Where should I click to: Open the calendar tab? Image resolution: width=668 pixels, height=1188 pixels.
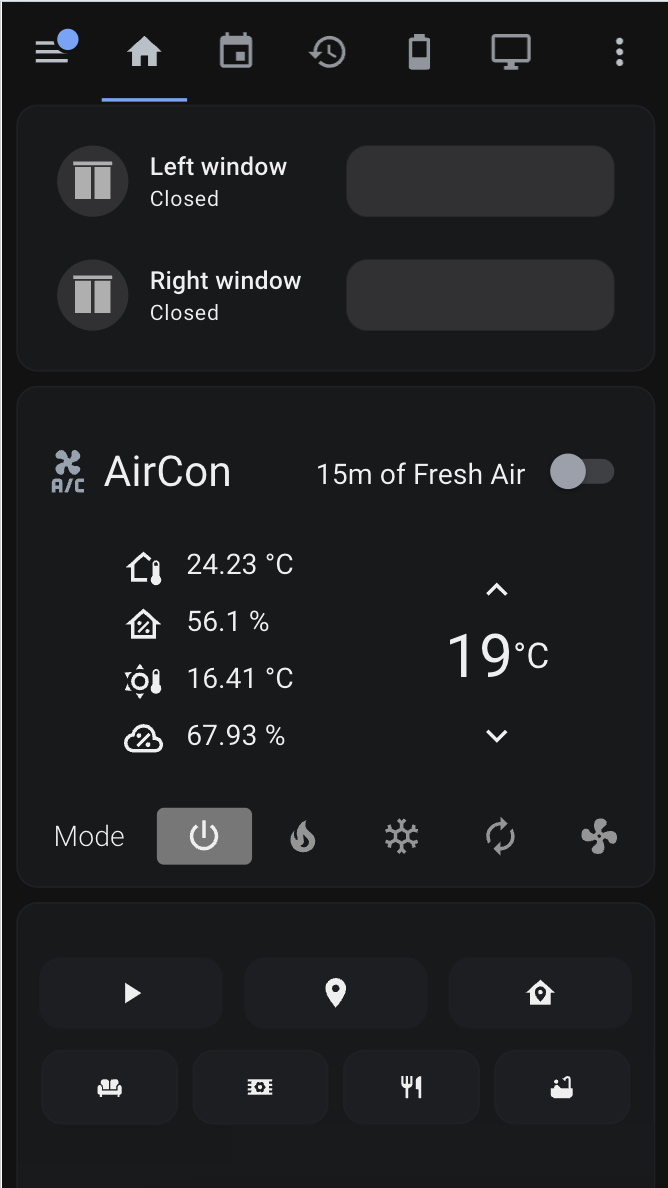click(236, 52)
